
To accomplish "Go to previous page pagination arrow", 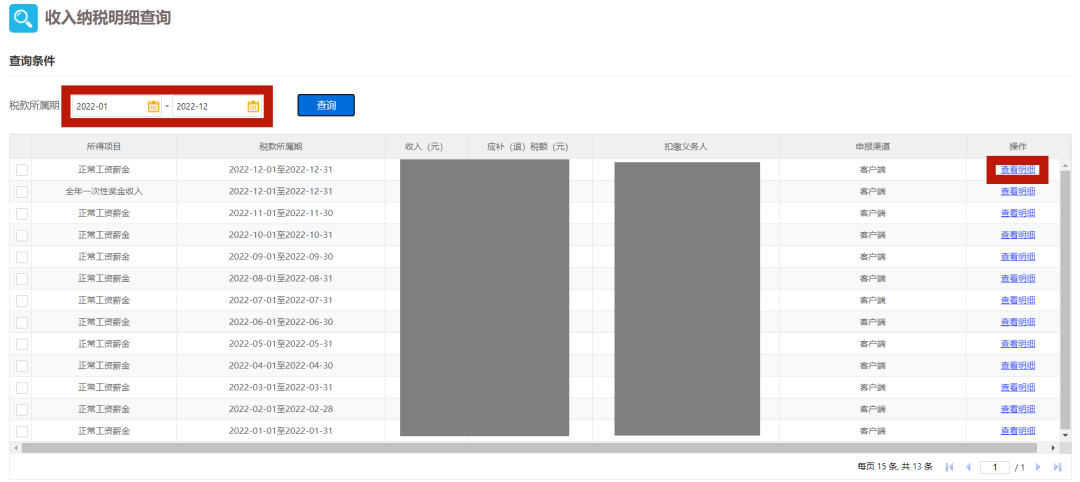I will pyautogui.click(x=968, y=467).
